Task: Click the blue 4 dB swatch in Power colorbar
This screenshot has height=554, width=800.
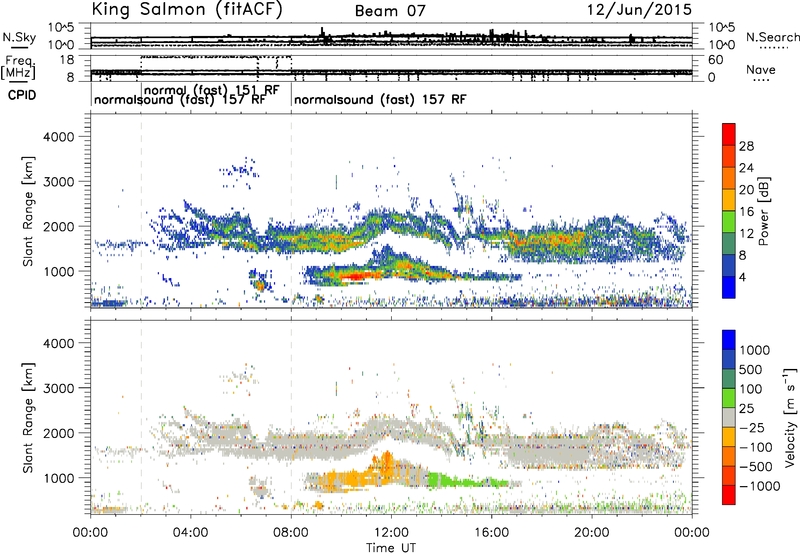Action: [x=729, y=287]
